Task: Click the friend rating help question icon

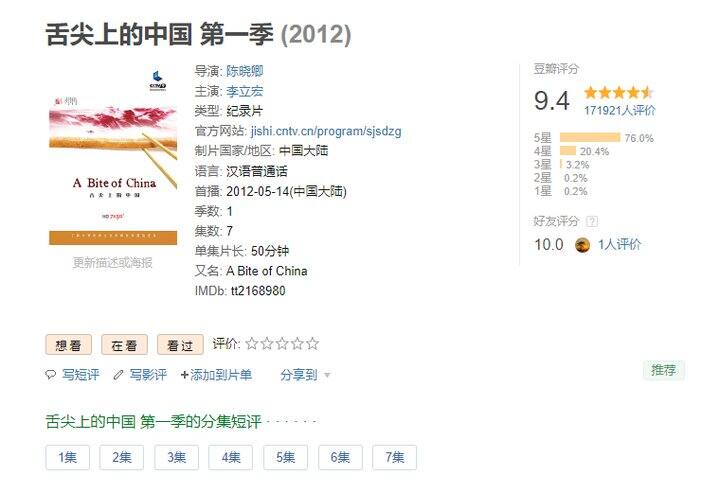Action: (592, 222)
